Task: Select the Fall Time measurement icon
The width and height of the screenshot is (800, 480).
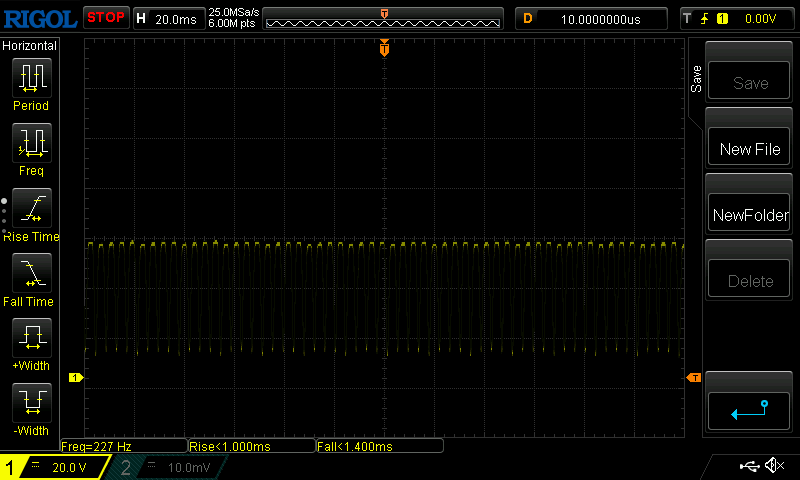Action: click(32, 273)
